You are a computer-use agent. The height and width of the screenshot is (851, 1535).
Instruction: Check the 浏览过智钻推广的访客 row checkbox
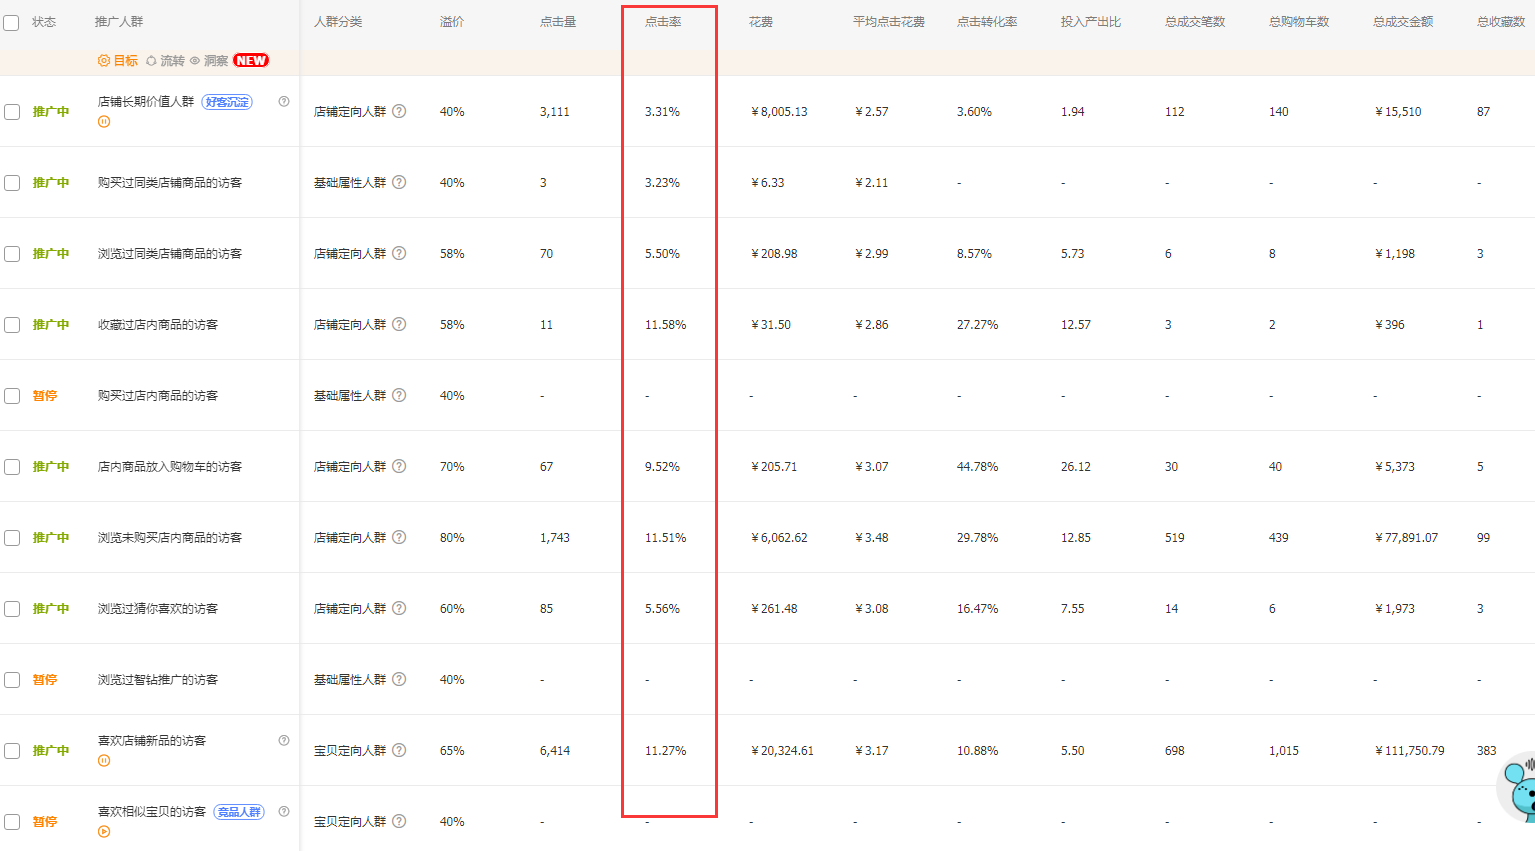[12, 680]
